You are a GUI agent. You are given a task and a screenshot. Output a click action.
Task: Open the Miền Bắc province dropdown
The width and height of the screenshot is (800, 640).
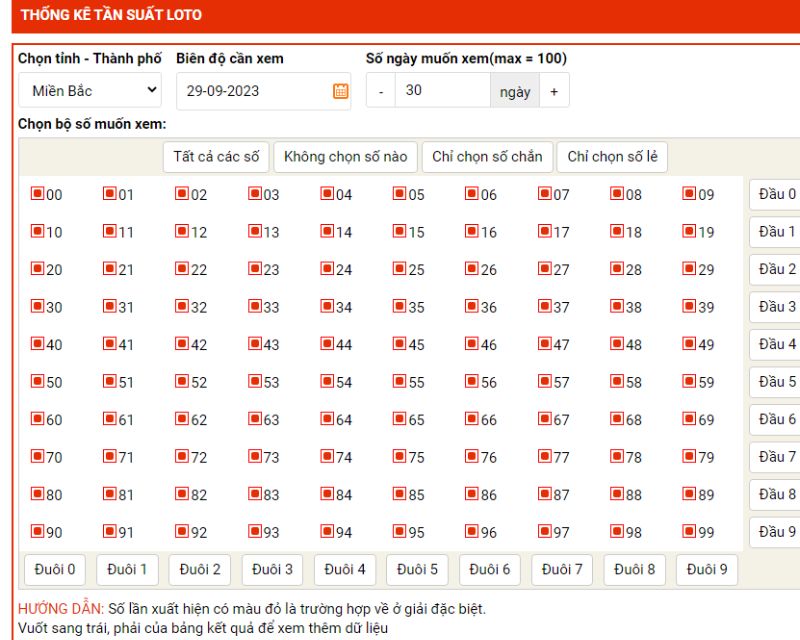coord(90,90)
